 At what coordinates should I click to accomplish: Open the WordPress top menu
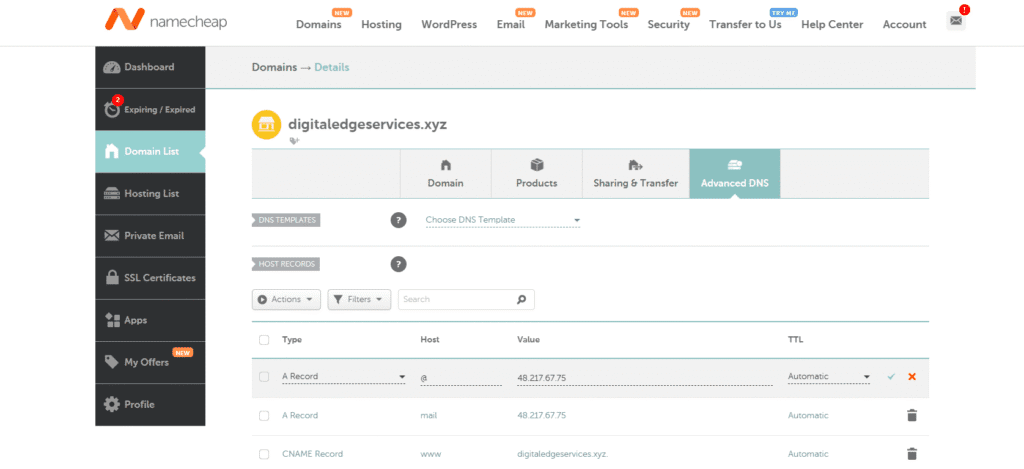pos(449,25)
